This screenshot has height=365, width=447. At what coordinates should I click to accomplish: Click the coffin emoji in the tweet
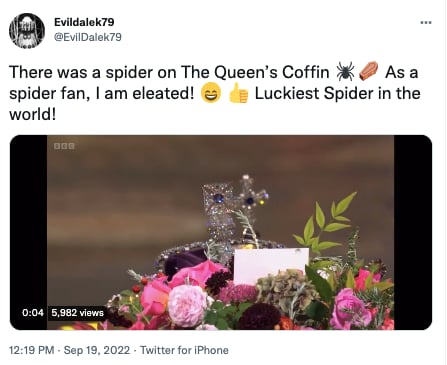pos(368,71)
